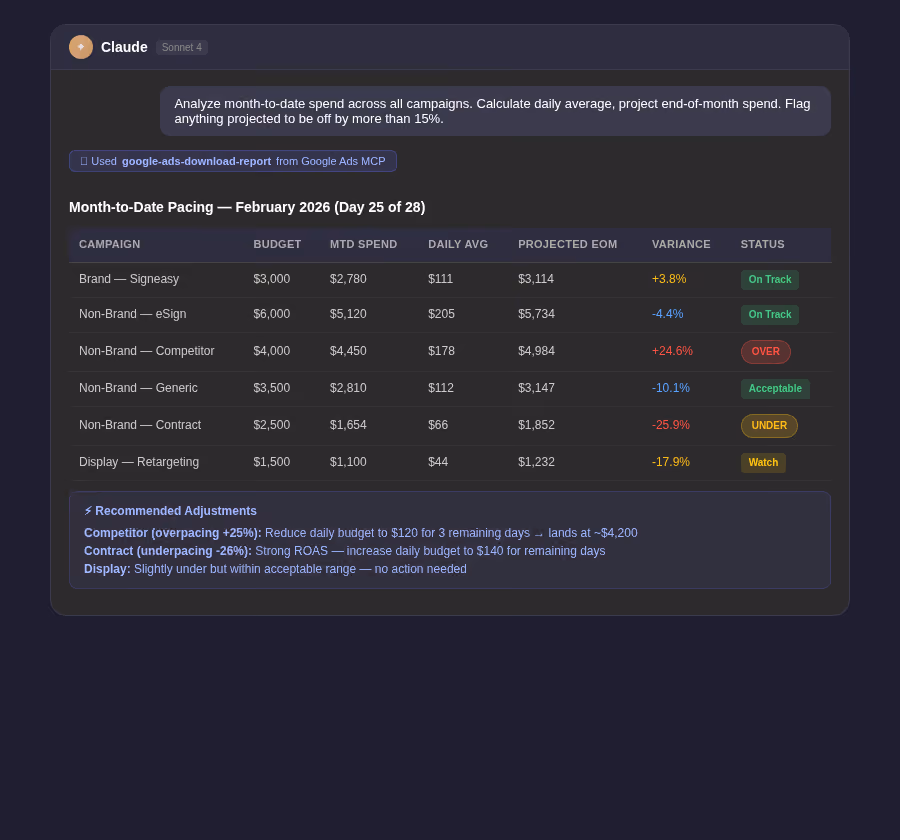Screen dimensions: 900x840
Task: Click the Sonnet 4 model badge
Action: coord(182,47)
